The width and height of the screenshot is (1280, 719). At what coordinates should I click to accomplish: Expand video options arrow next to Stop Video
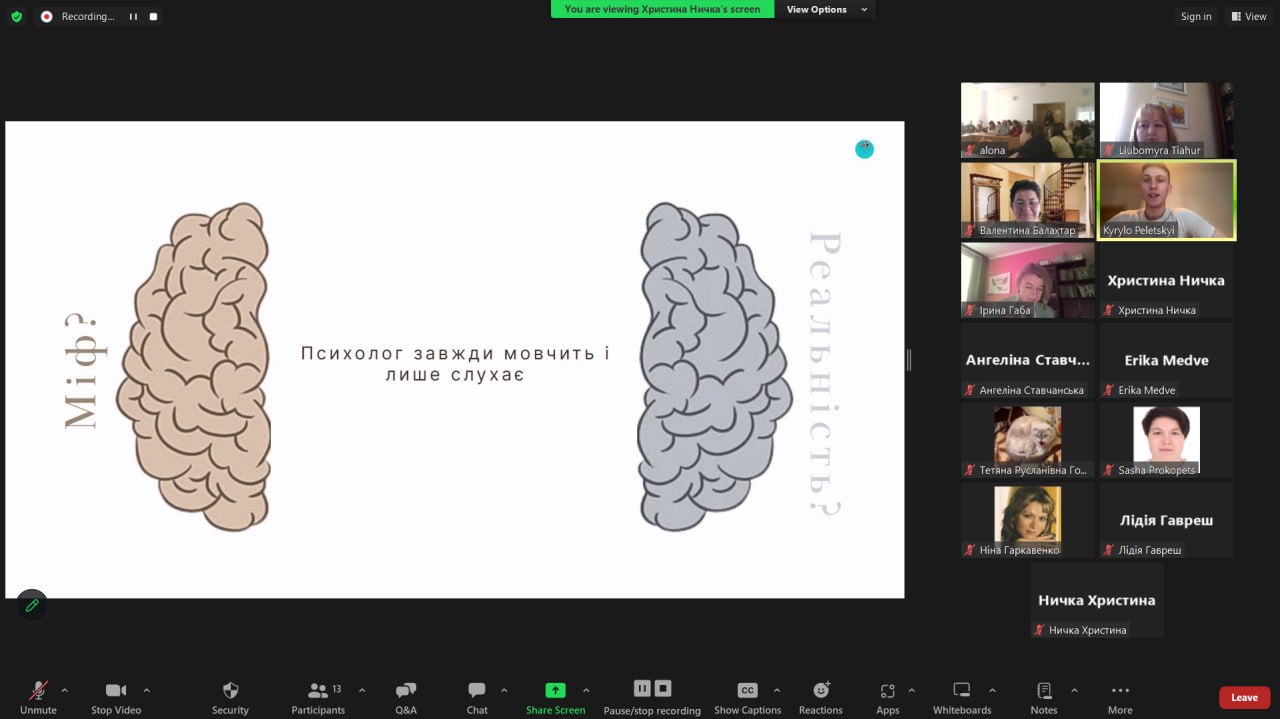pyautogui.click(x=147, y=690)
